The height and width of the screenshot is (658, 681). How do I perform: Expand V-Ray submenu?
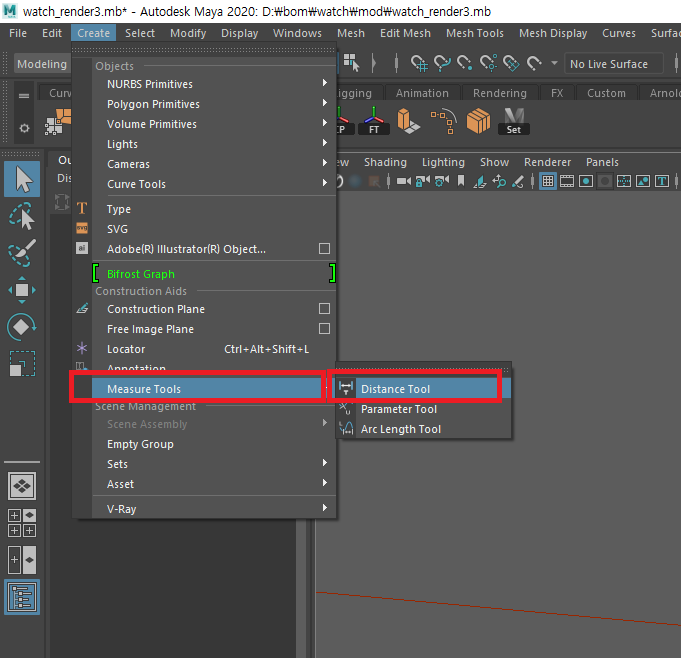pos(214,509)
